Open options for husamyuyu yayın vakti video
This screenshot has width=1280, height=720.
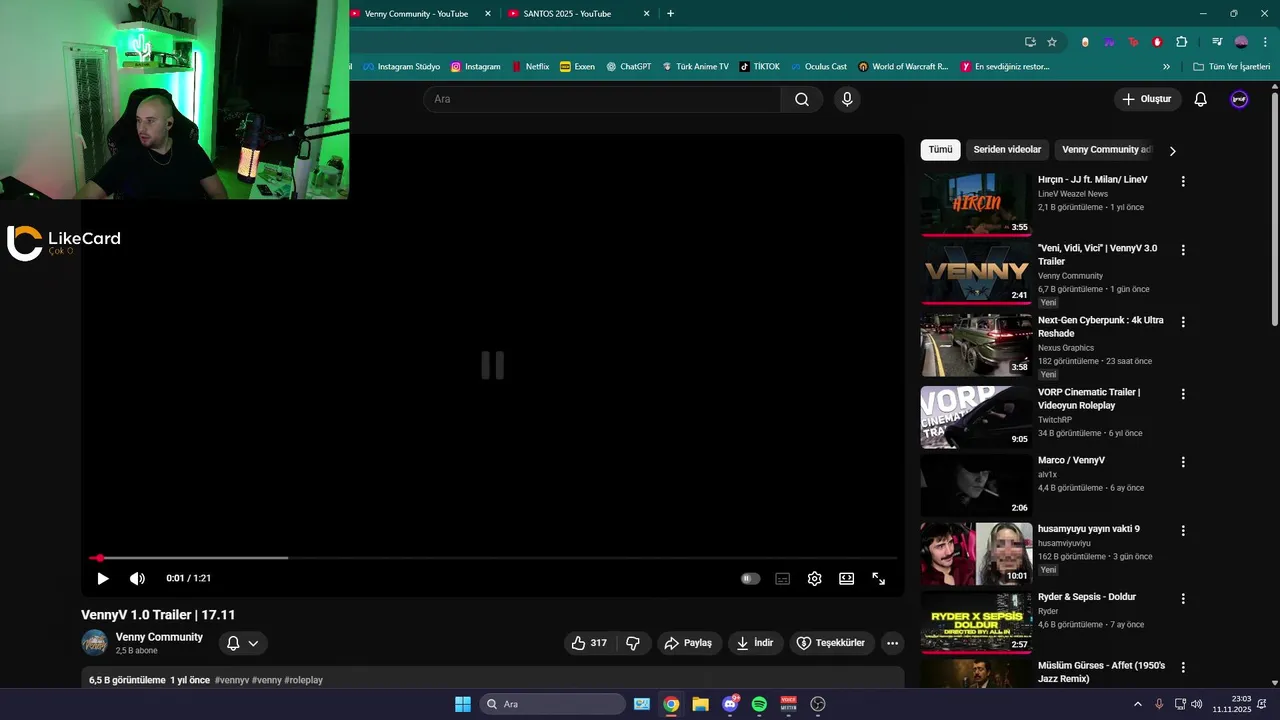click(x=1183, y=531)
